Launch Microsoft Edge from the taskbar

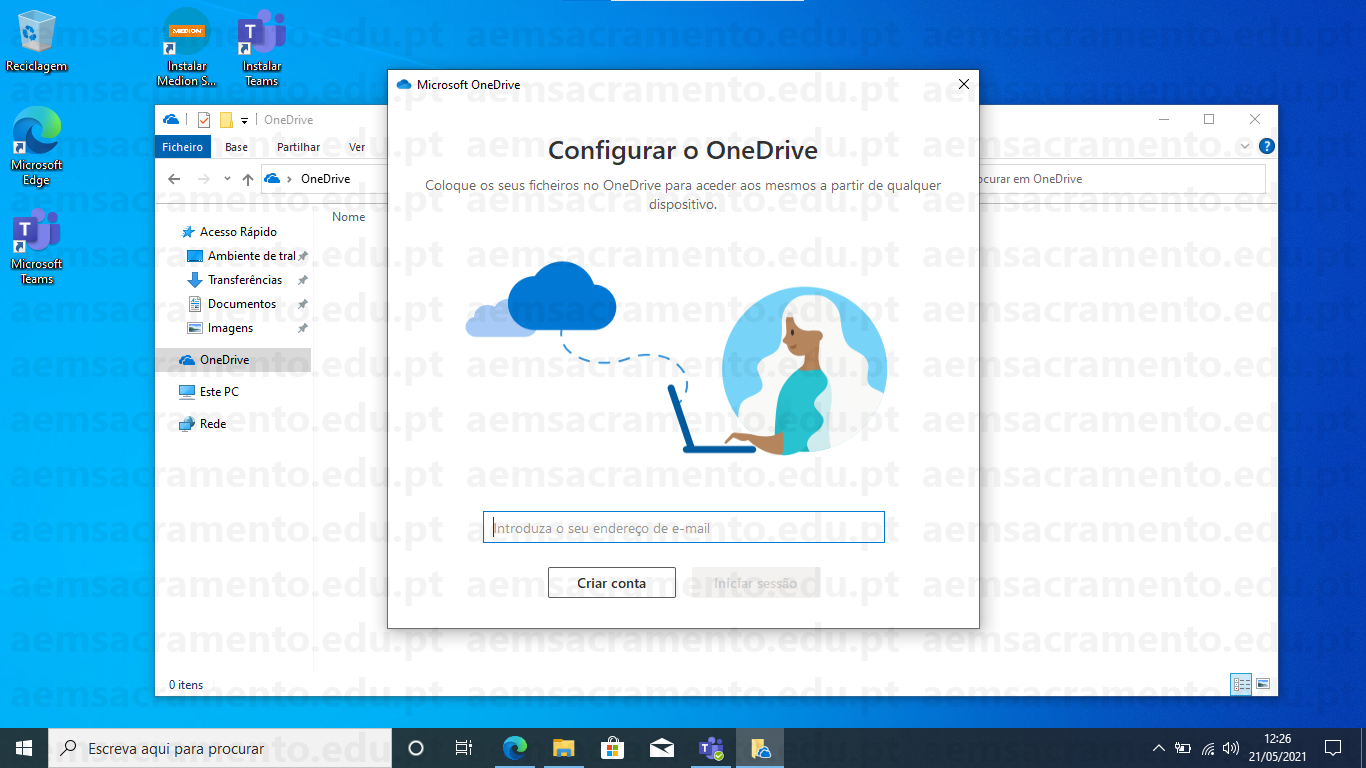pos(515,748)
